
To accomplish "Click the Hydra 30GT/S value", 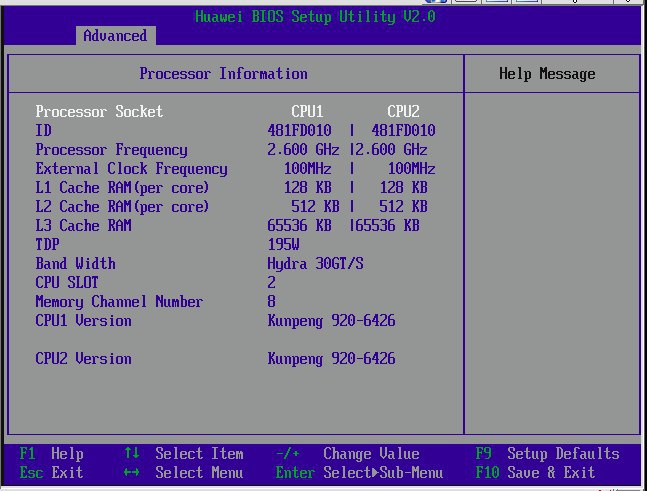I will [x=315, y=264].
